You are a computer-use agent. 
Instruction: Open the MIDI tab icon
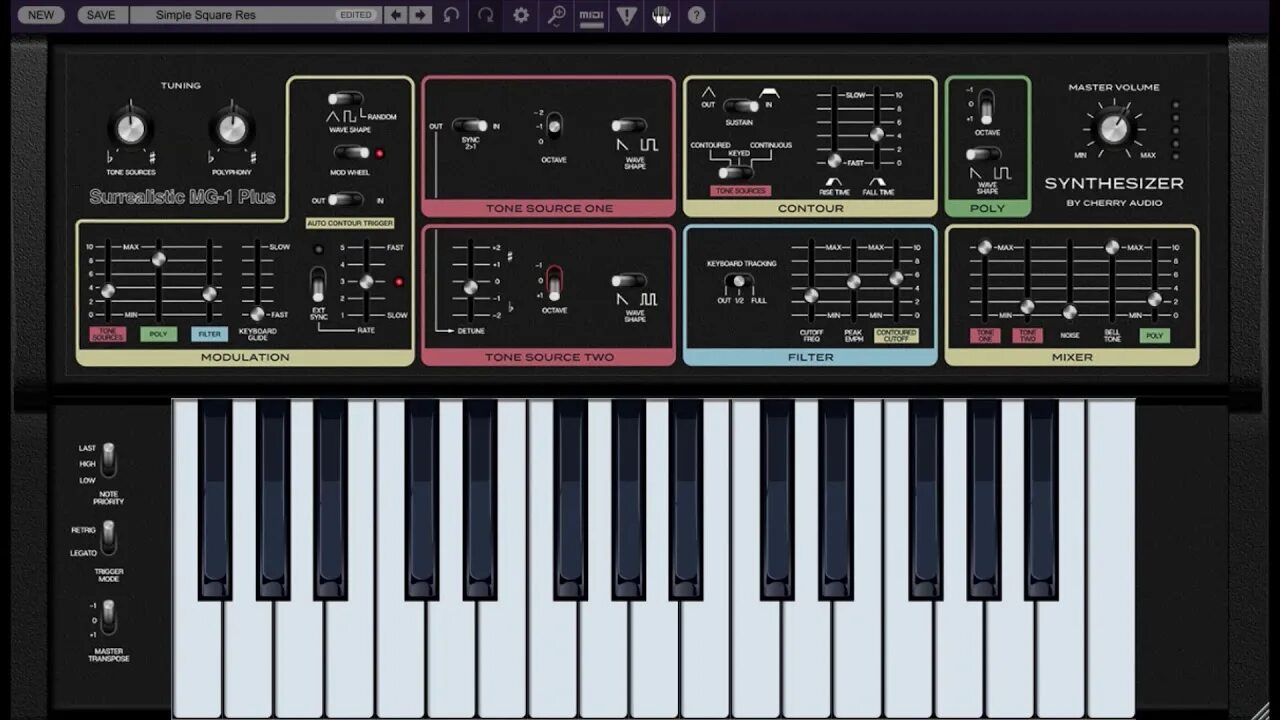(592, 15)
